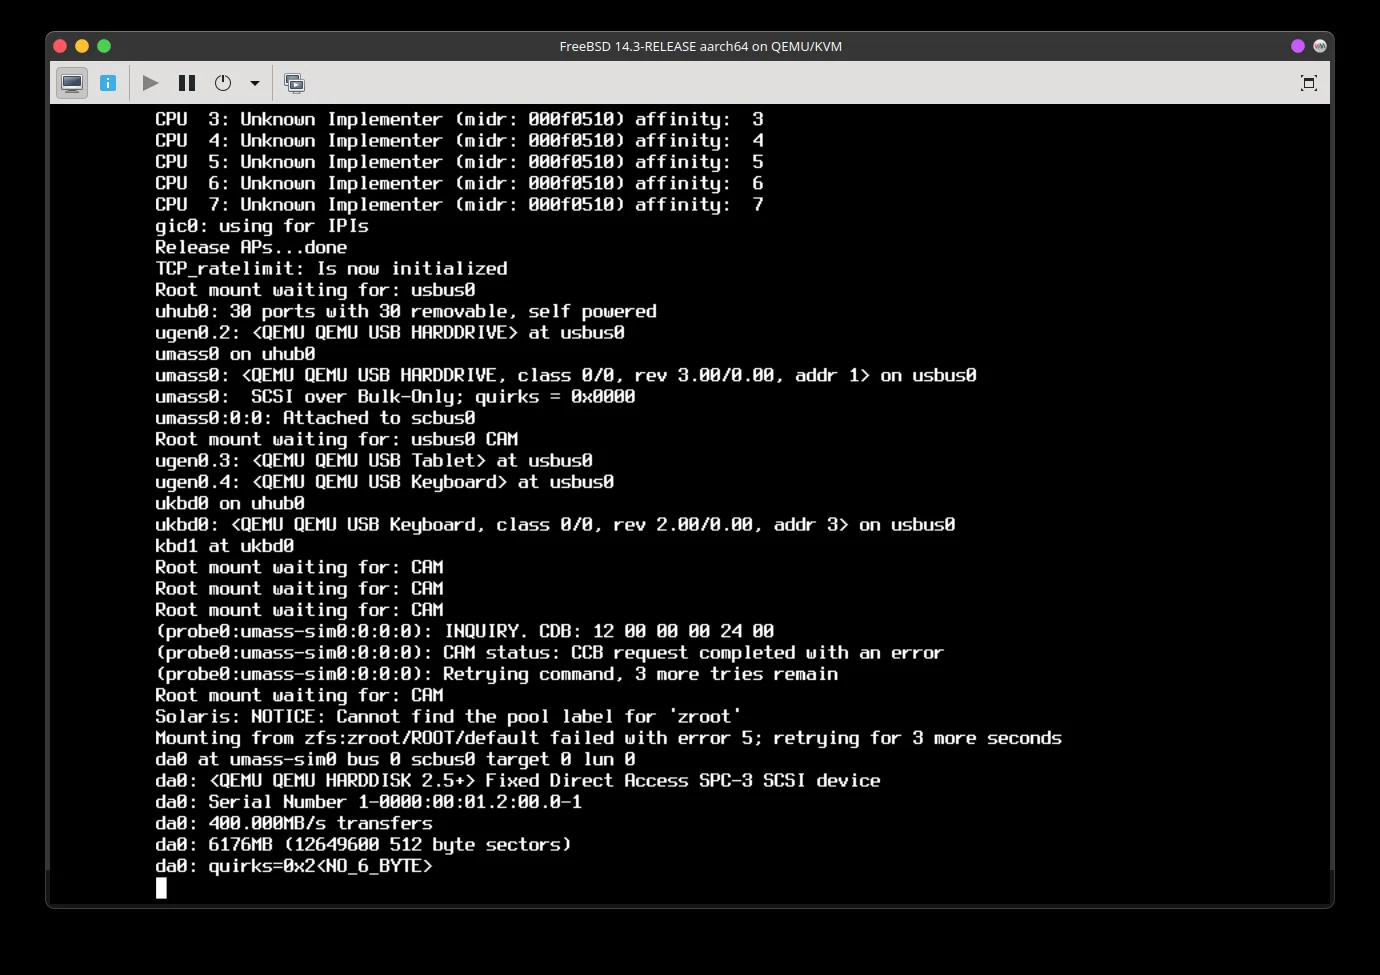Screen dimensions: 1380x975
Task: Switch the console to fullscreen
Action: pyautogui.click(x=1308, y=83)
